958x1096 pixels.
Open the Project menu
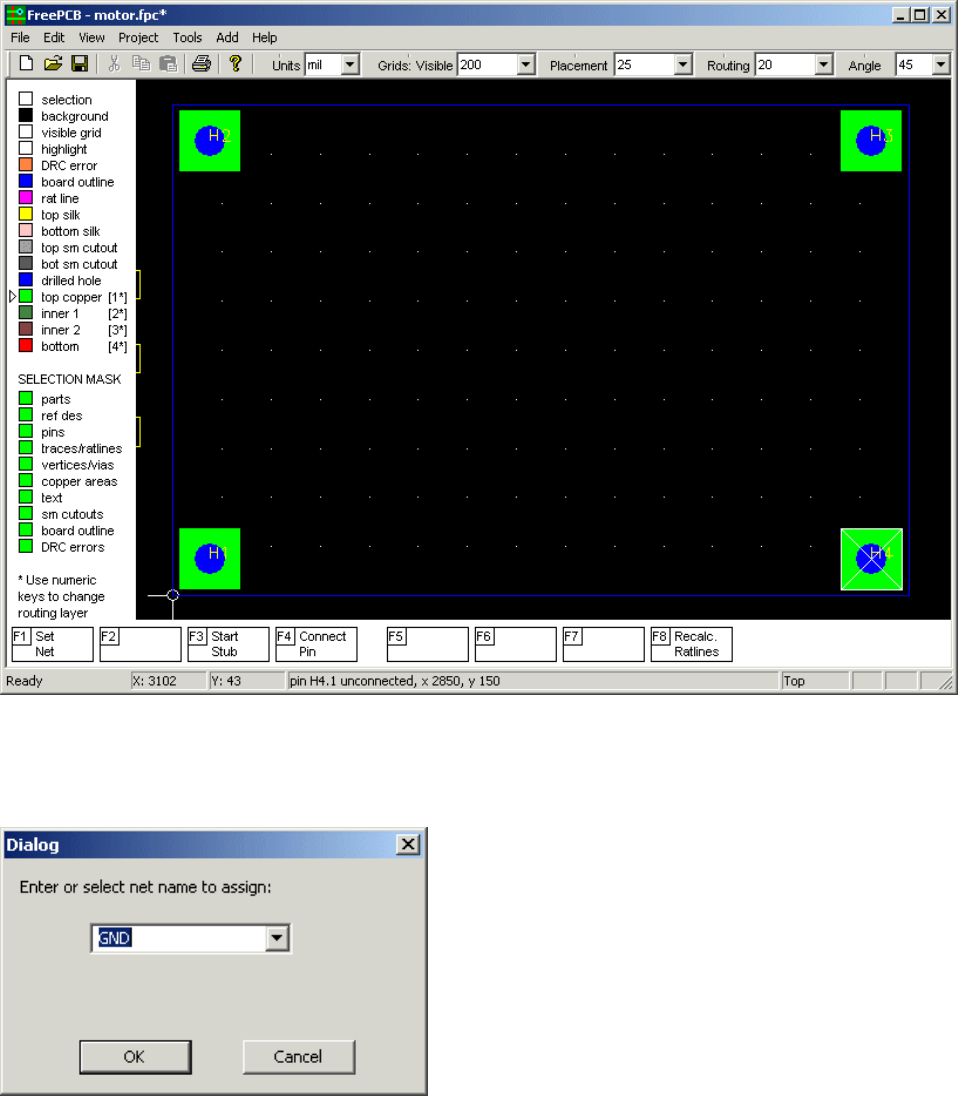[138, 38]
